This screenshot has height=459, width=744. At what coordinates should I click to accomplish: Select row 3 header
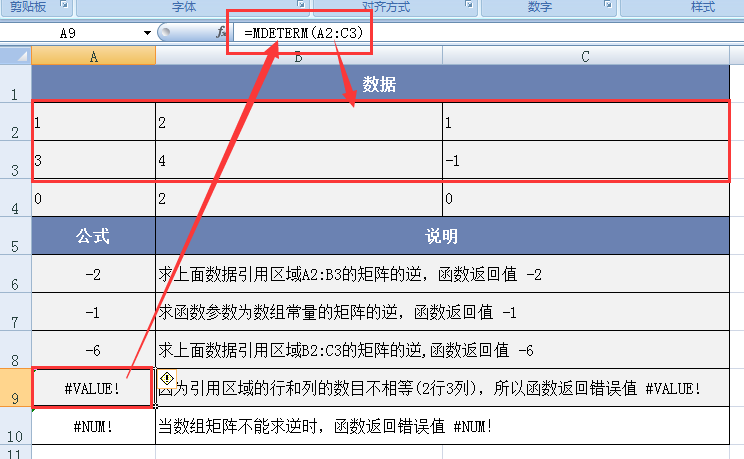pos(16,160)
